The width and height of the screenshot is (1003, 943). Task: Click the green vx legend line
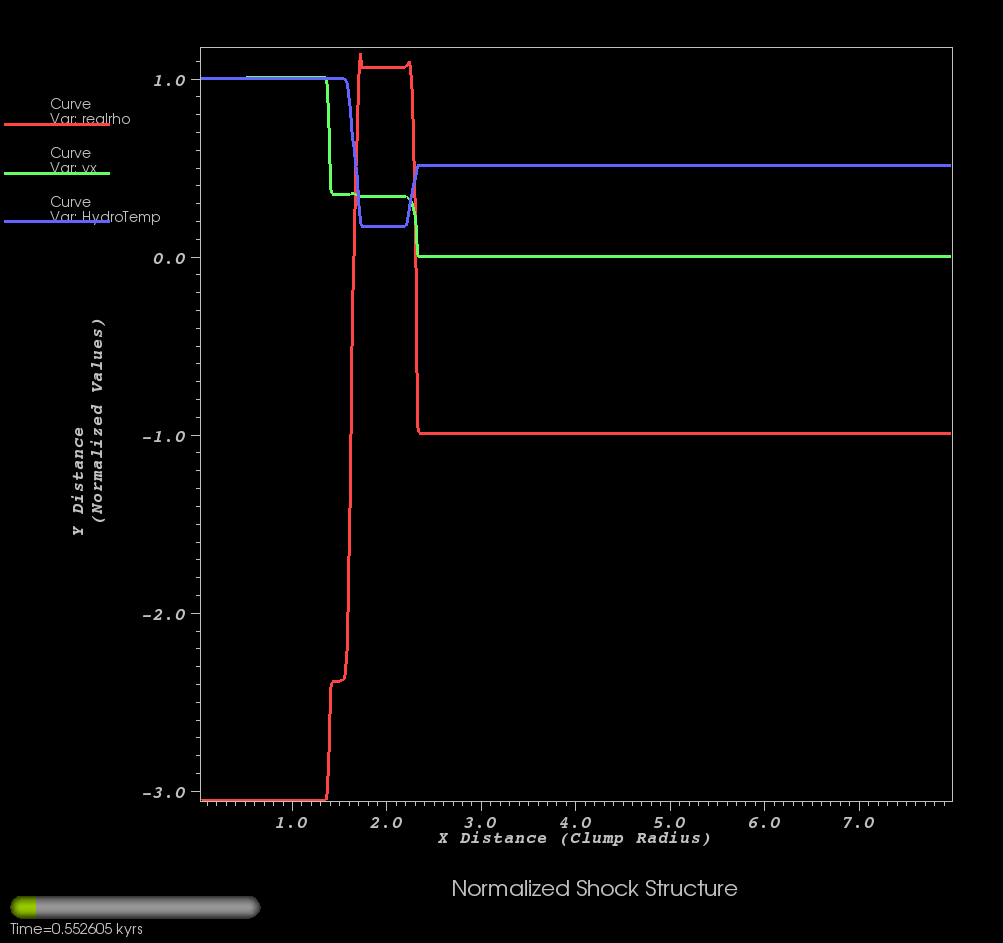point(57,173)
